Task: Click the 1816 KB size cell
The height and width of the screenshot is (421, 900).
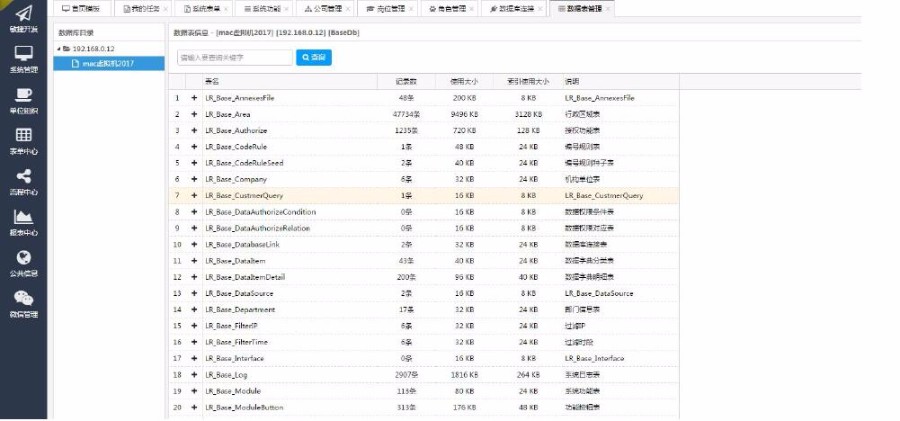Action: click(x=464, y=374)
